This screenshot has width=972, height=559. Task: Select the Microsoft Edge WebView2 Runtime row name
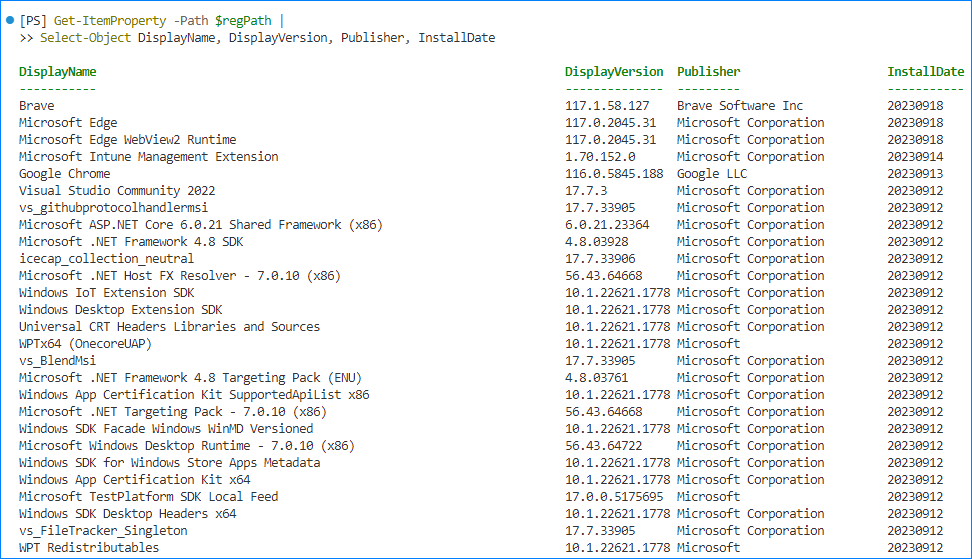(127, 140)
